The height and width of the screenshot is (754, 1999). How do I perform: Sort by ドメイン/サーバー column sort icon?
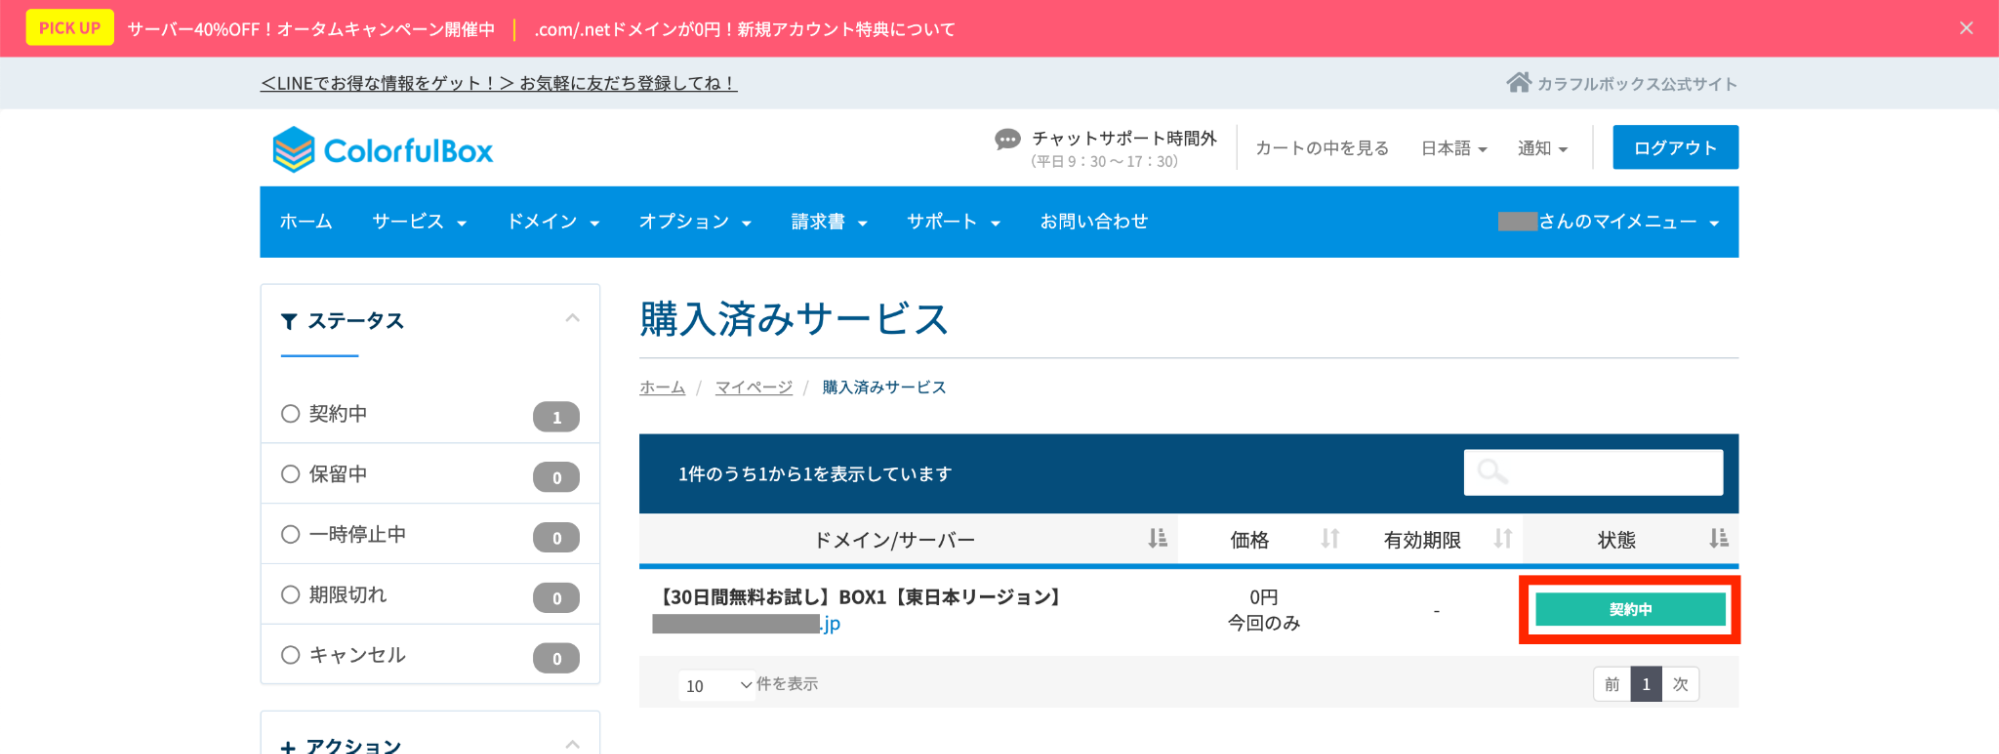[1157, 539]
